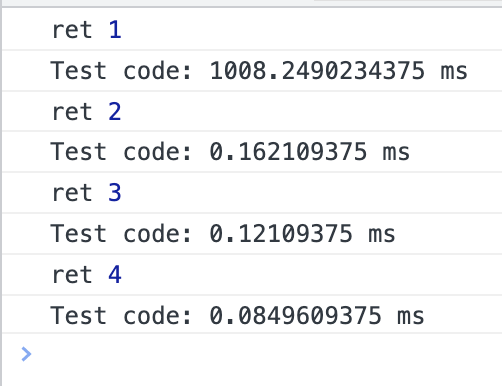Click 'Test code:' label in first timing row
This screenshot has height=386, width=502.
pos(121,70)
